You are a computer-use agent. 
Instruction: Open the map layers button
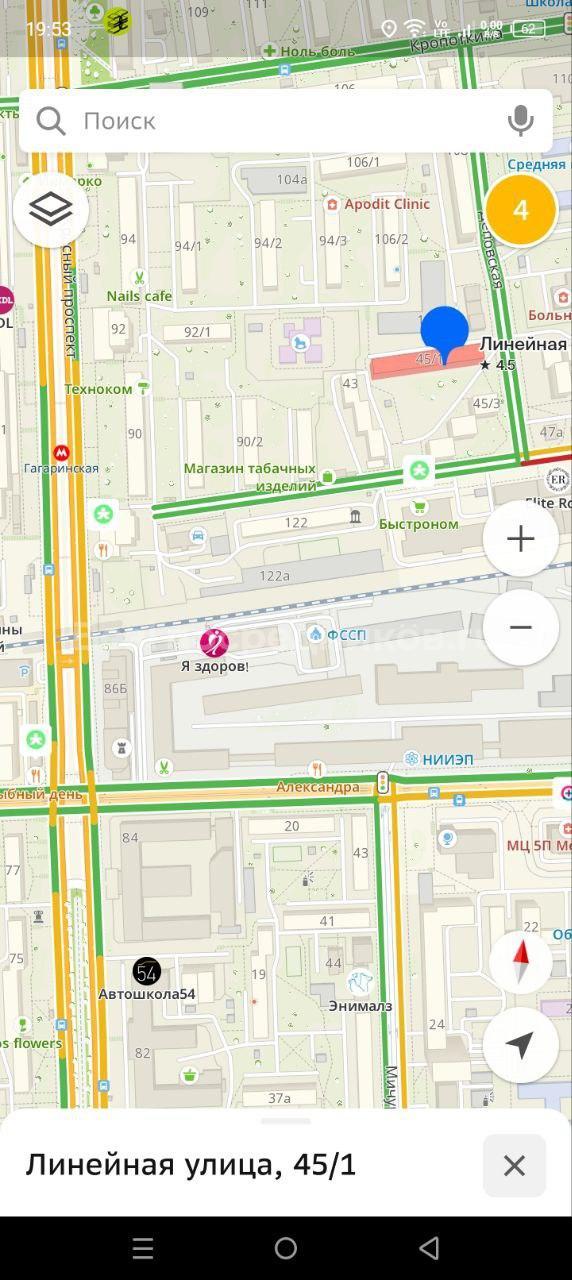pyautogui.click(x=51, y=209)
